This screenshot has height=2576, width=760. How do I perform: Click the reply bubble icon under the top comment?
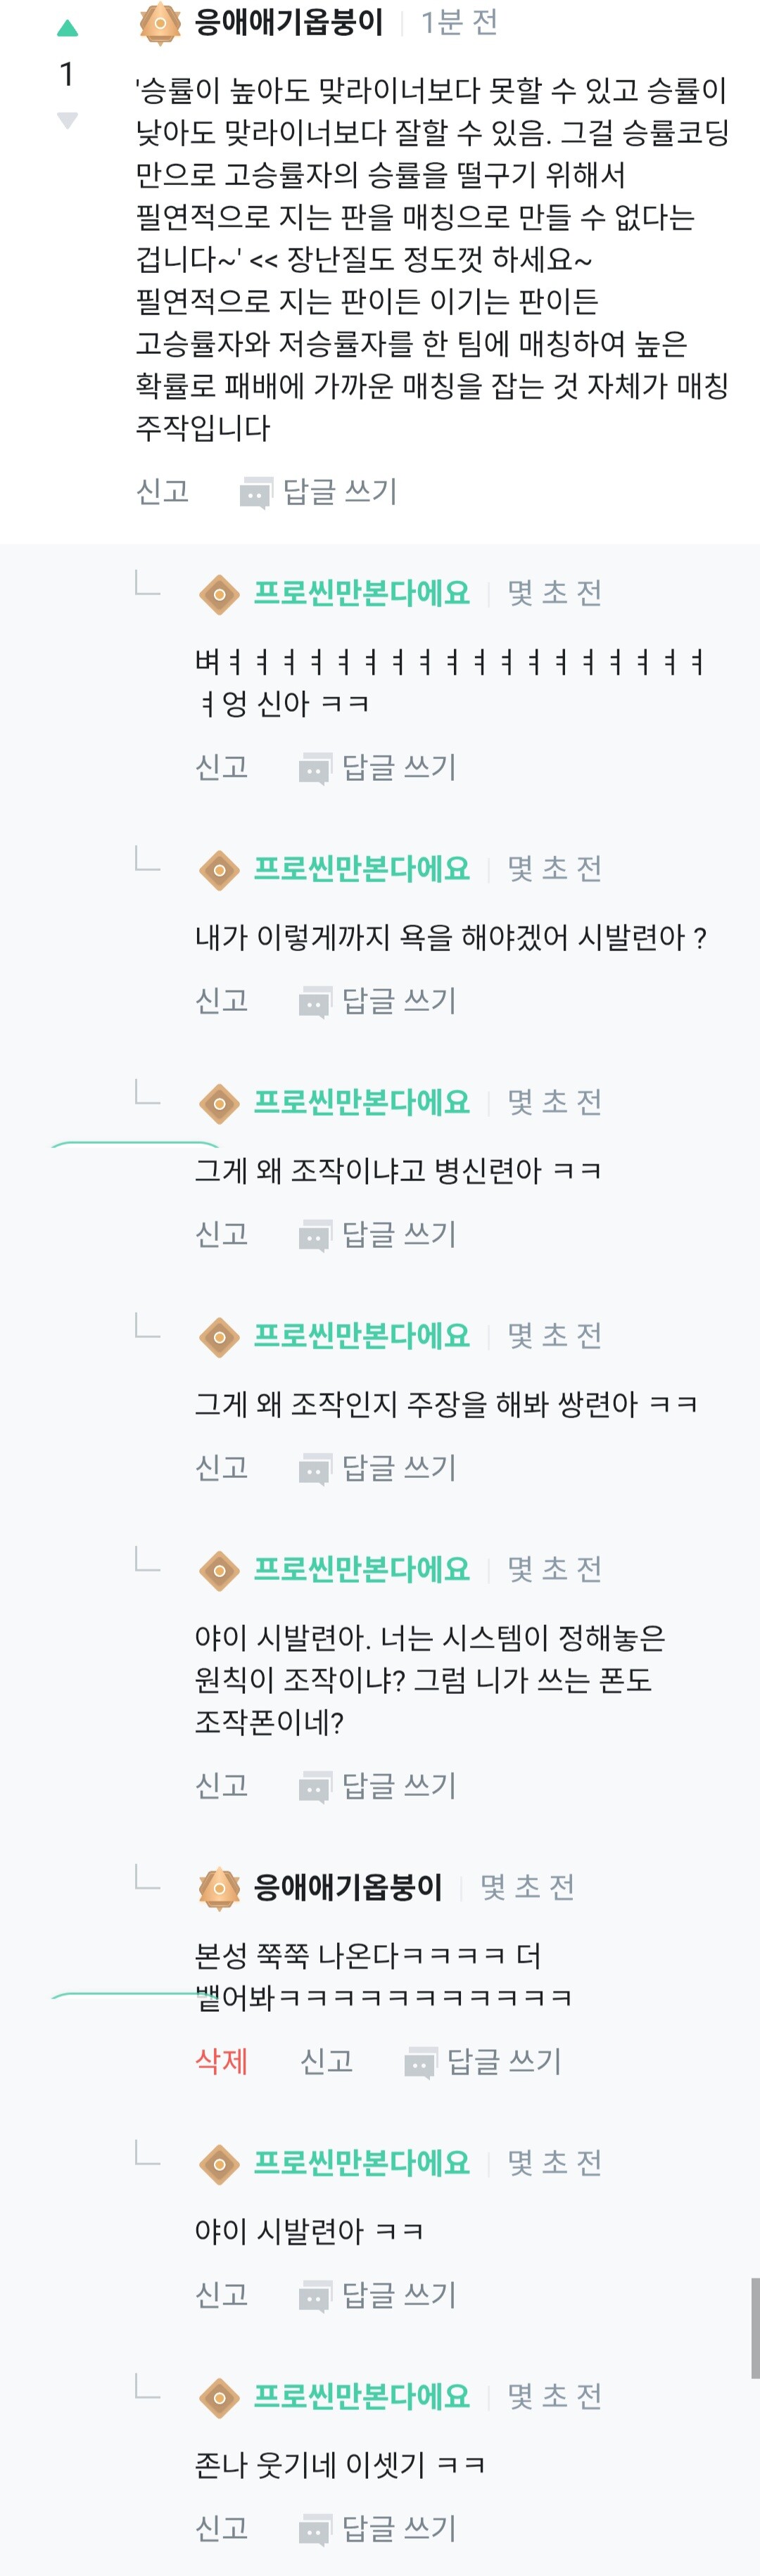(256, 492)
